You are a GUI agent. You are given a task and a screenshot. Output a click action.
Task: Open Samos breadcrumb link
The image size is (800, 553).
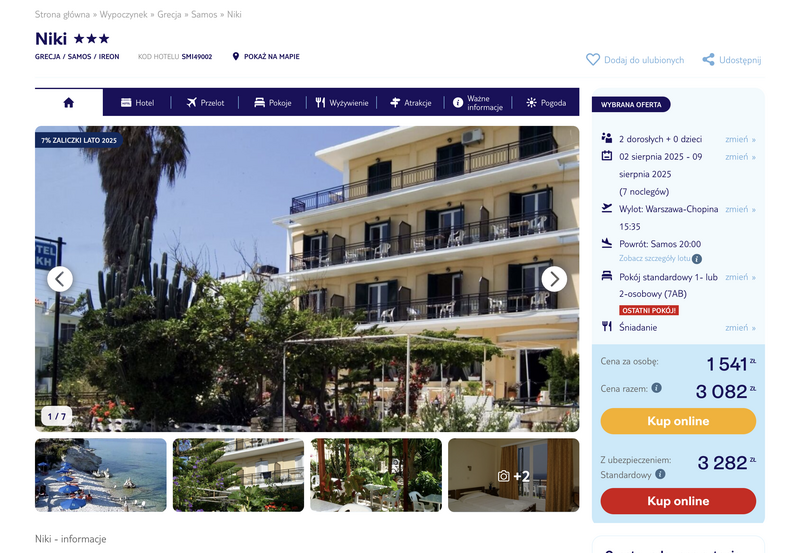pyautogui.click(x=204, y=14)
